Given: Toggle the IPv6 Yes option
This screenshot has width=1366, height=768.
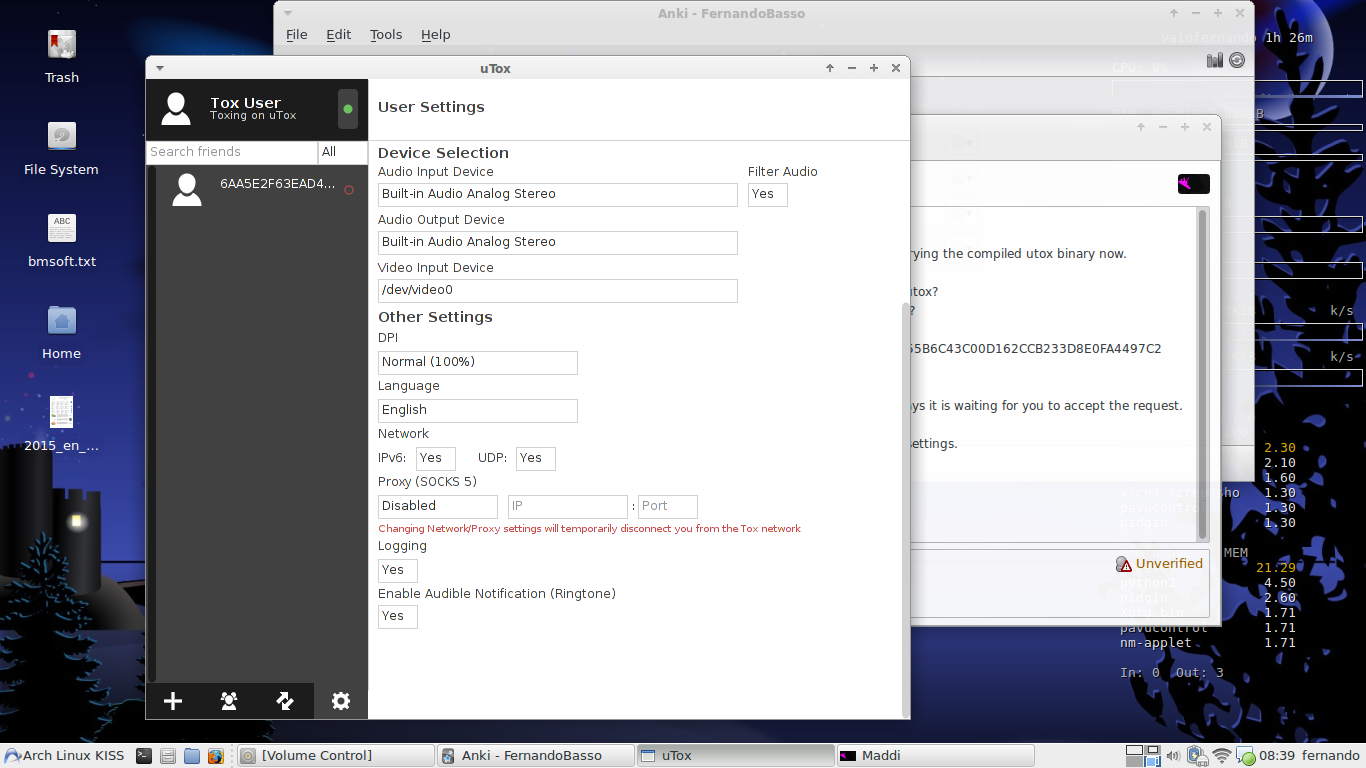Looking at the screenshot, I should click(436, 458).
